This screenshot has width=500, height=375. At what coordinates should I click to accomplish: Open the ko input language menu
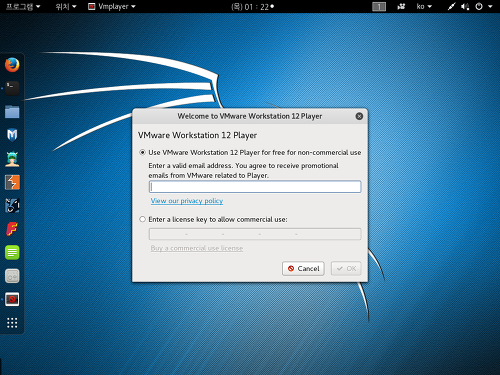coord(424,6)
